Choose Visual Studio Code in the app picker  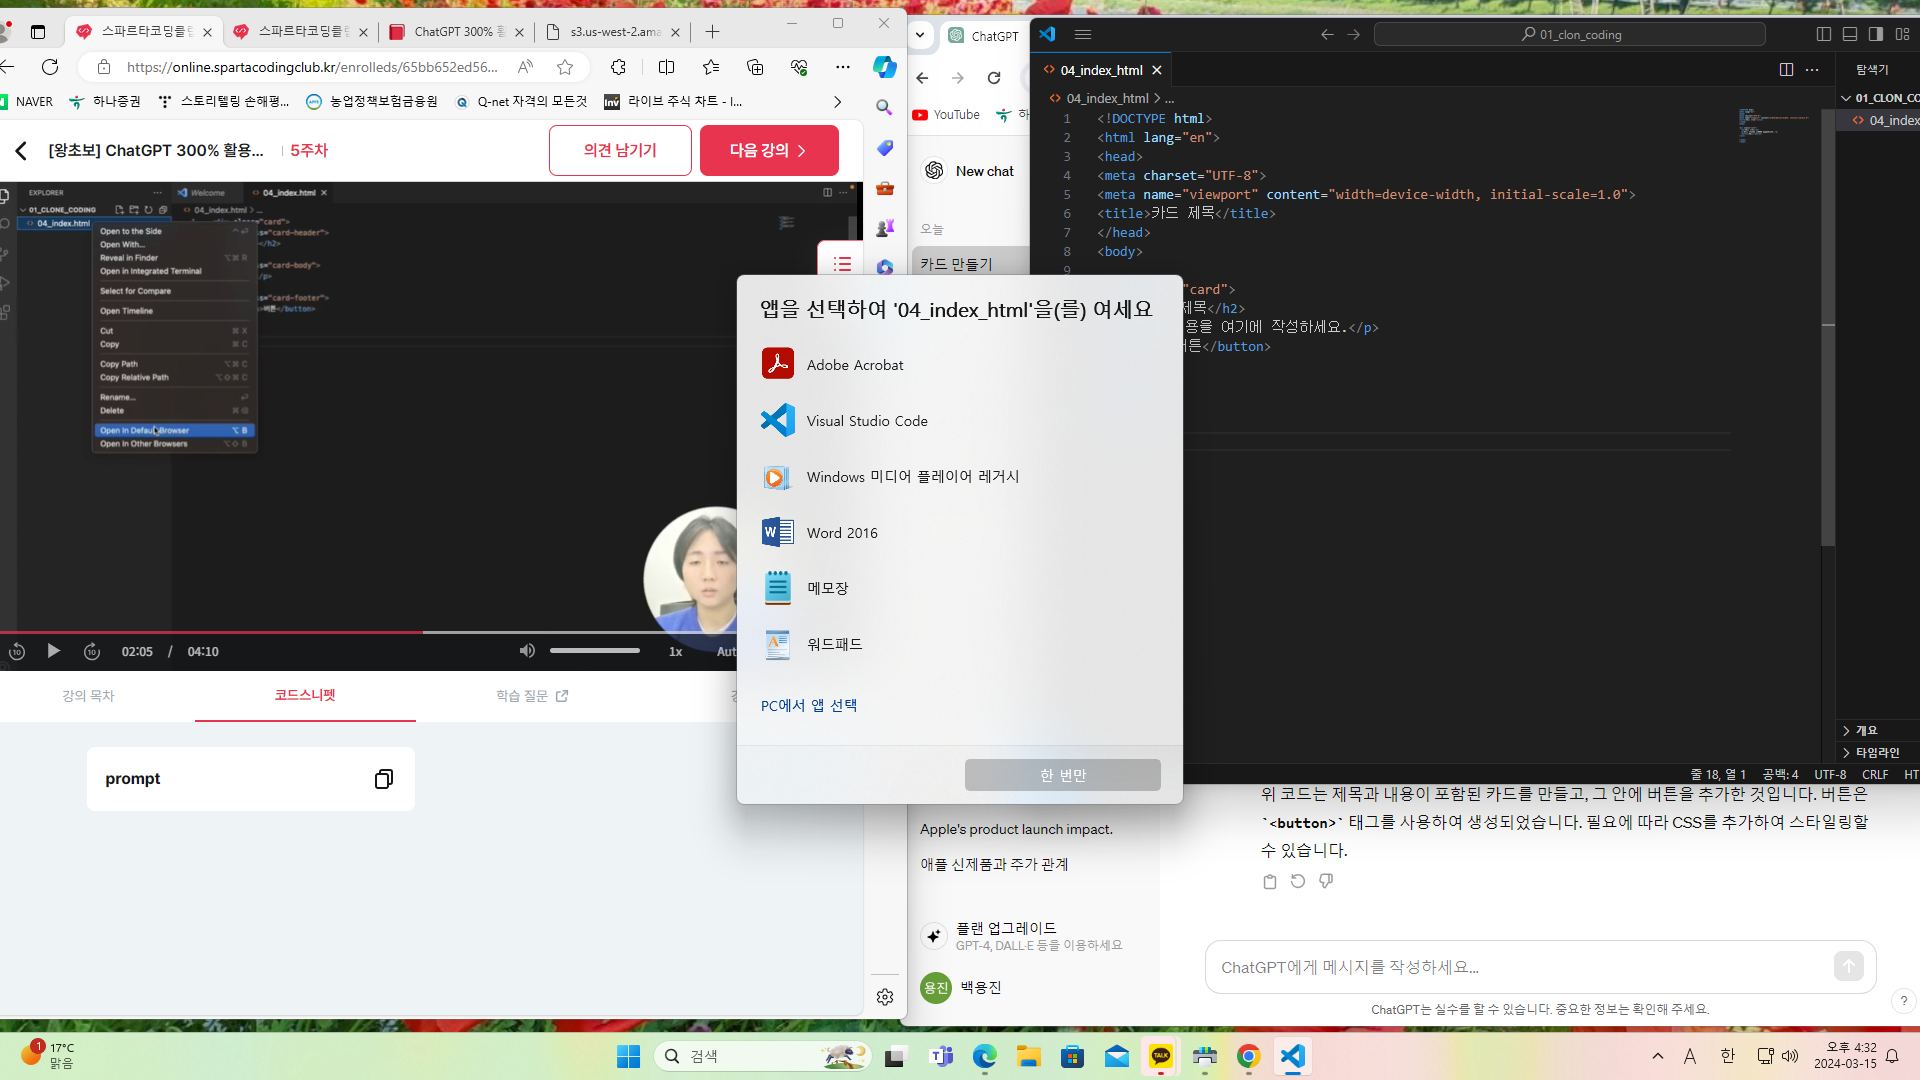(x=959, y=421)
